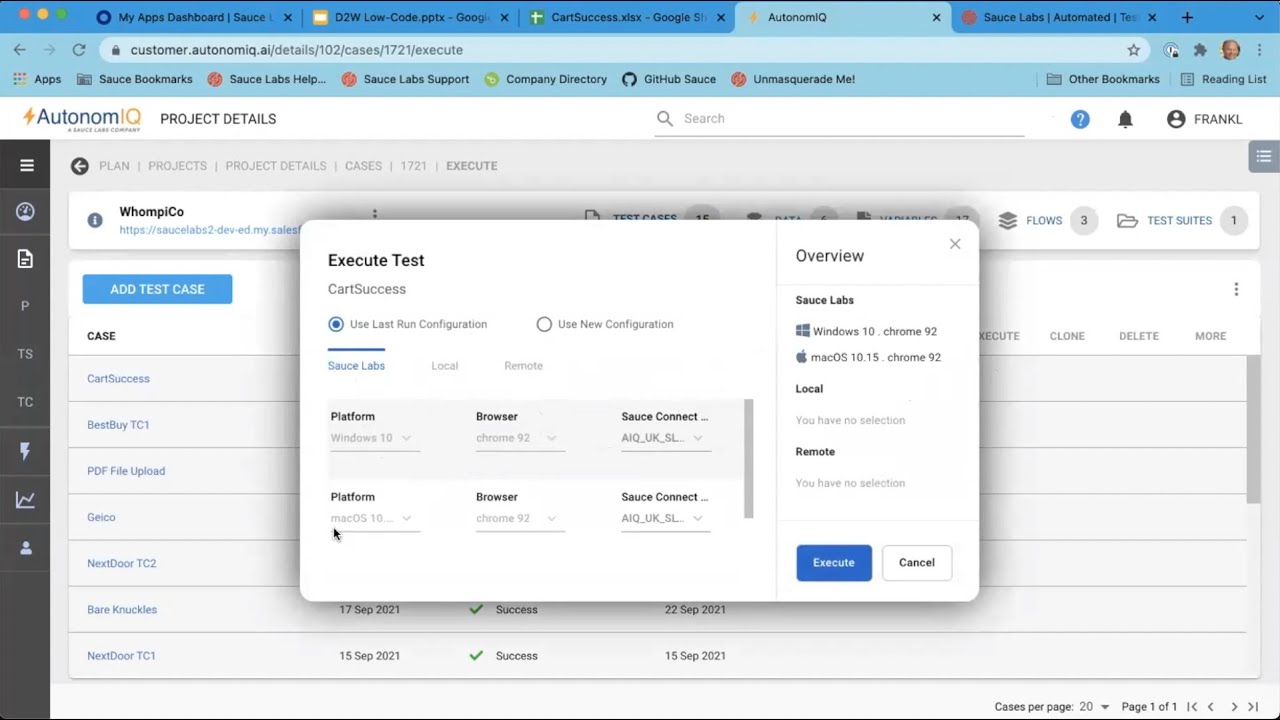Select Use Last Run Configuration option
Image resolution: width=1280 pixels, height=720 pixels.
[x=336, y=324]
